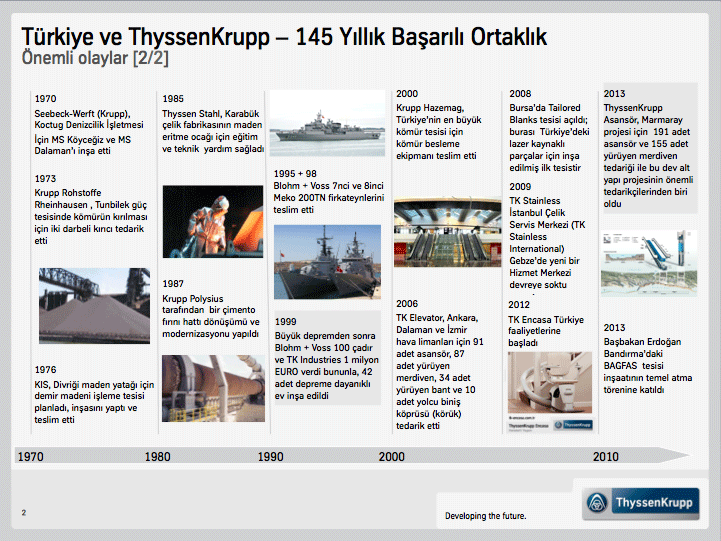The image size is (721, 541).
Task: Click the two docked frigates photo
Action: coord(327,262)
